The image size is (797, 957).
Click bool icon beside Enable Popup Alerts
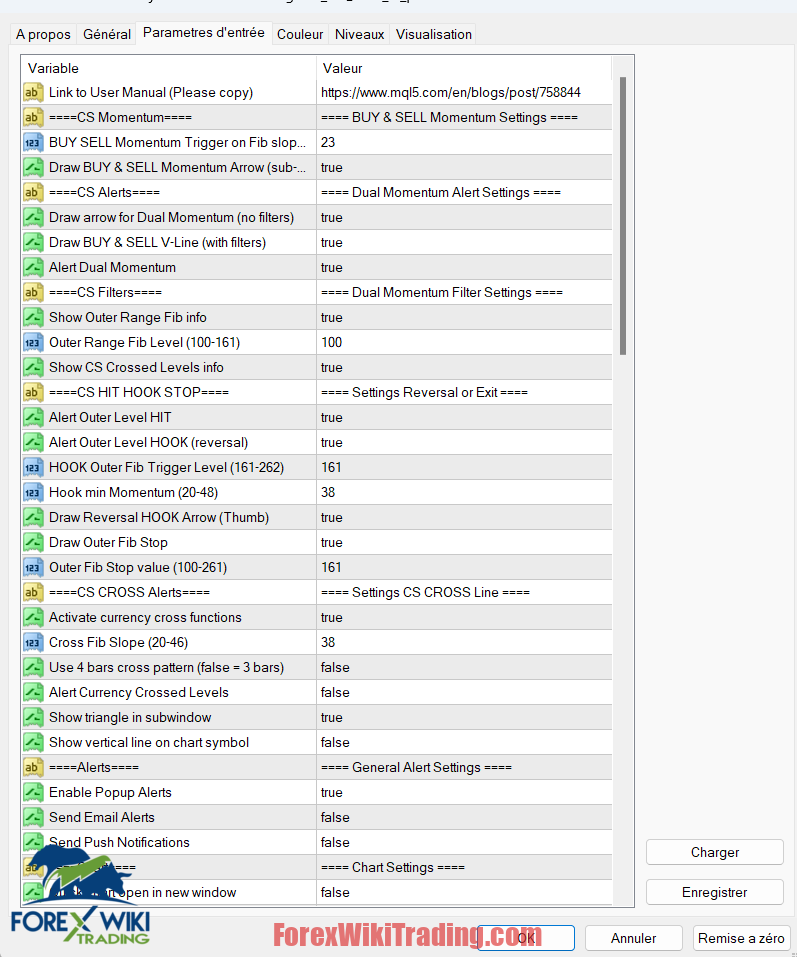pyautogui.click(x=33, y=793)
